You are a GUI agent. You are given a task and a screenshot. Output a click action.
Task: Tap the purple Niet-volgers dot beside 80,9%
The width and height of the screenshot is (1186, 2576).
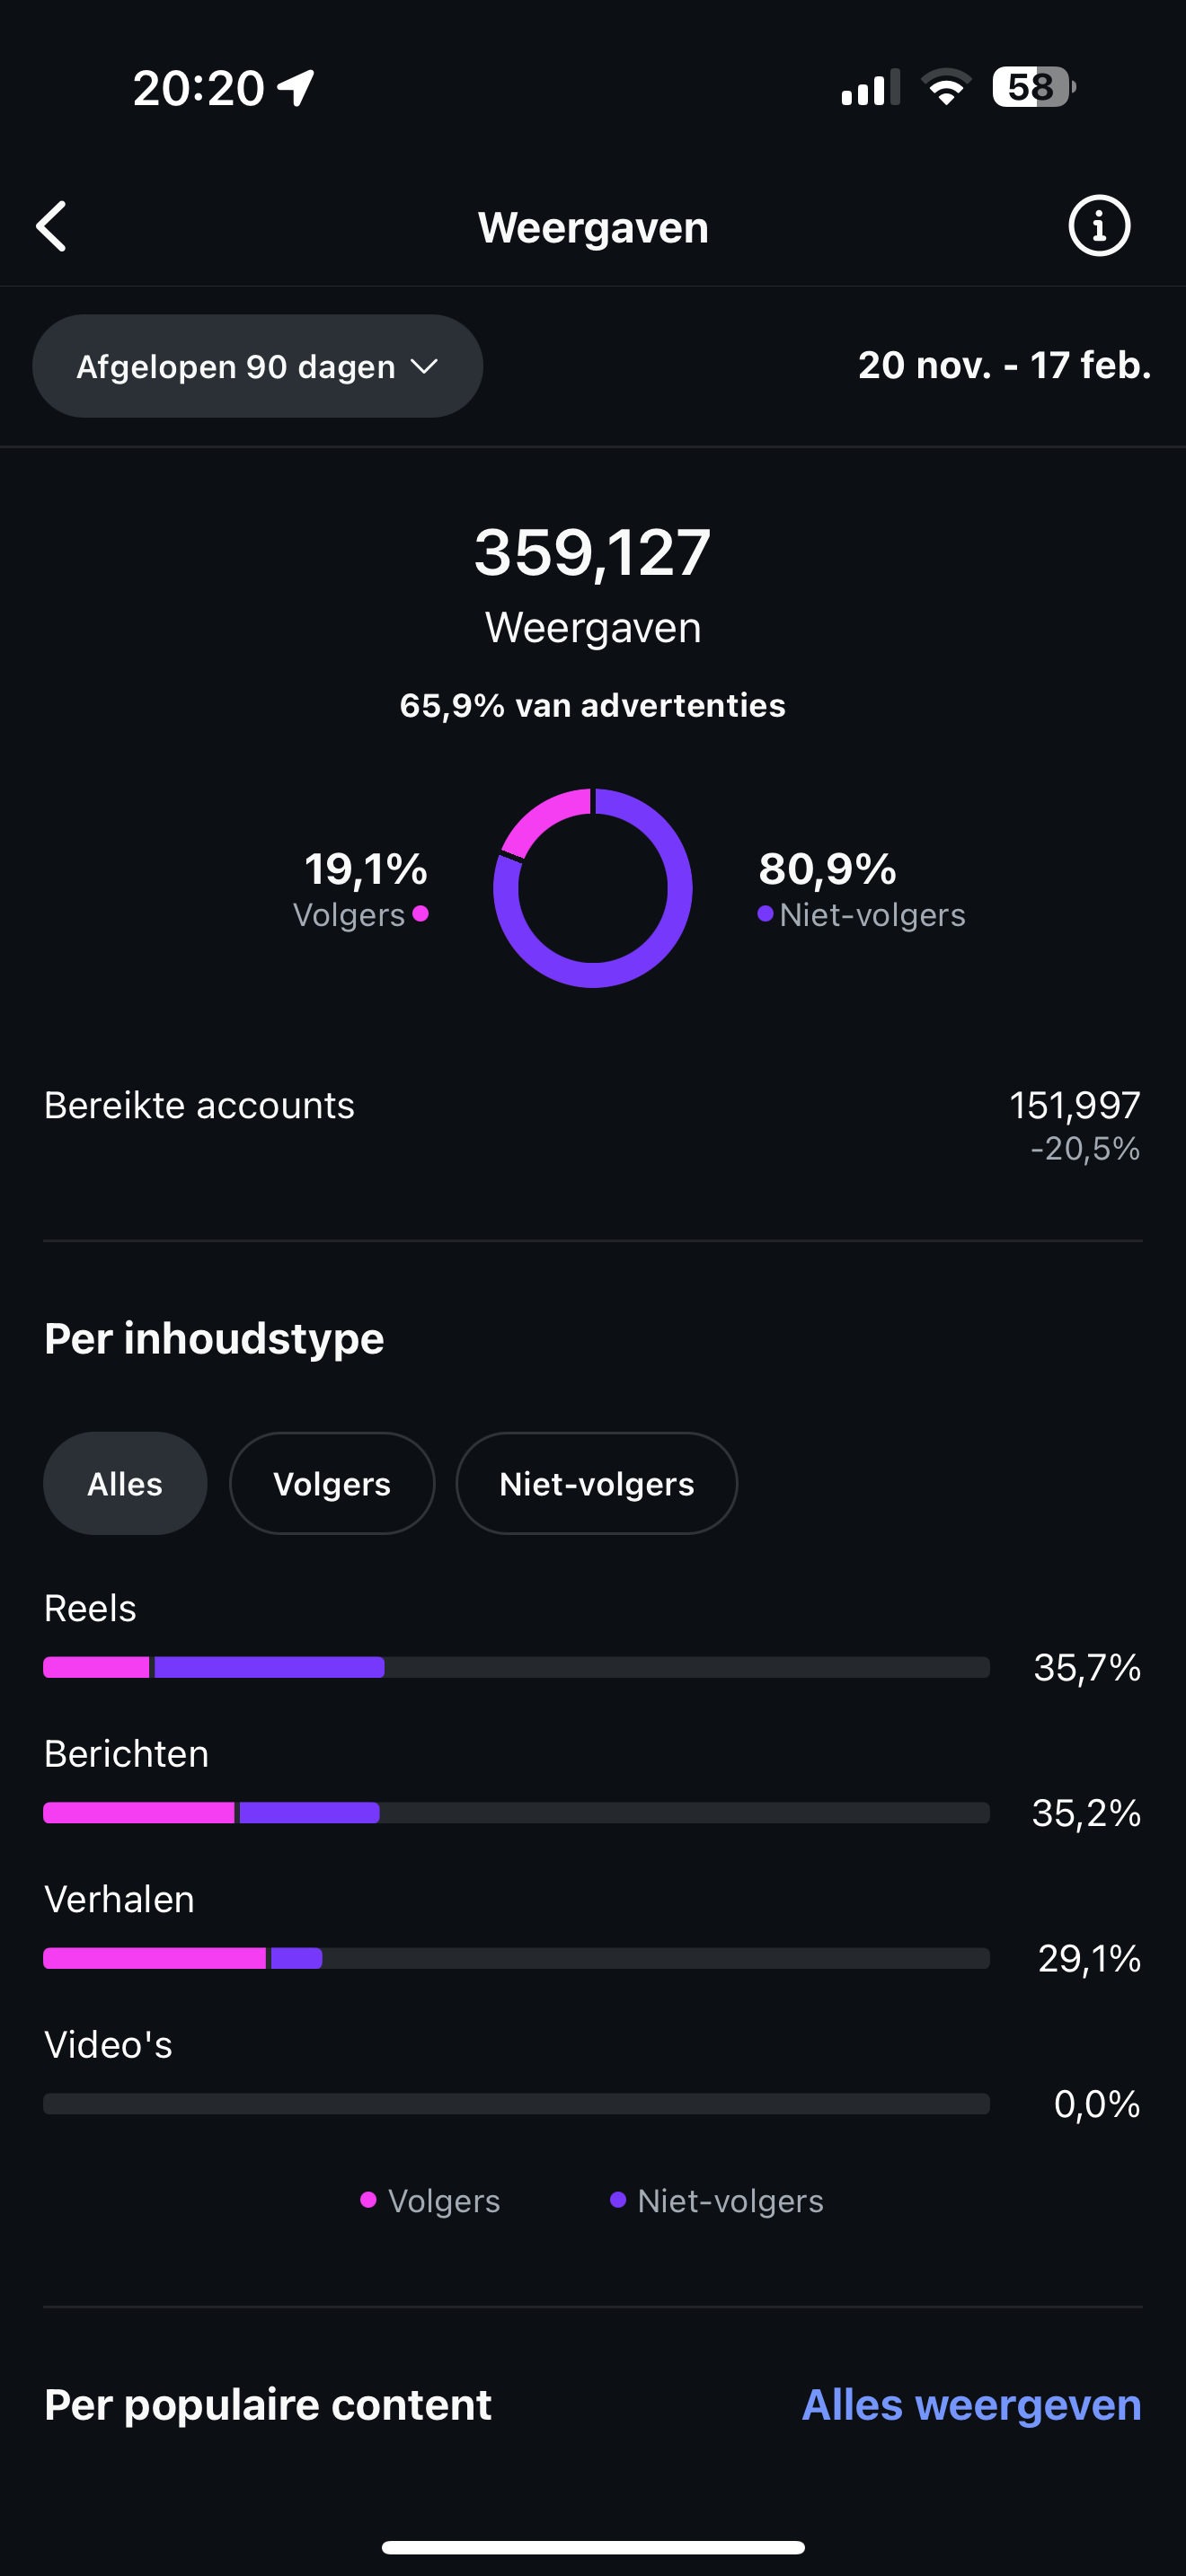click(765, 913)
